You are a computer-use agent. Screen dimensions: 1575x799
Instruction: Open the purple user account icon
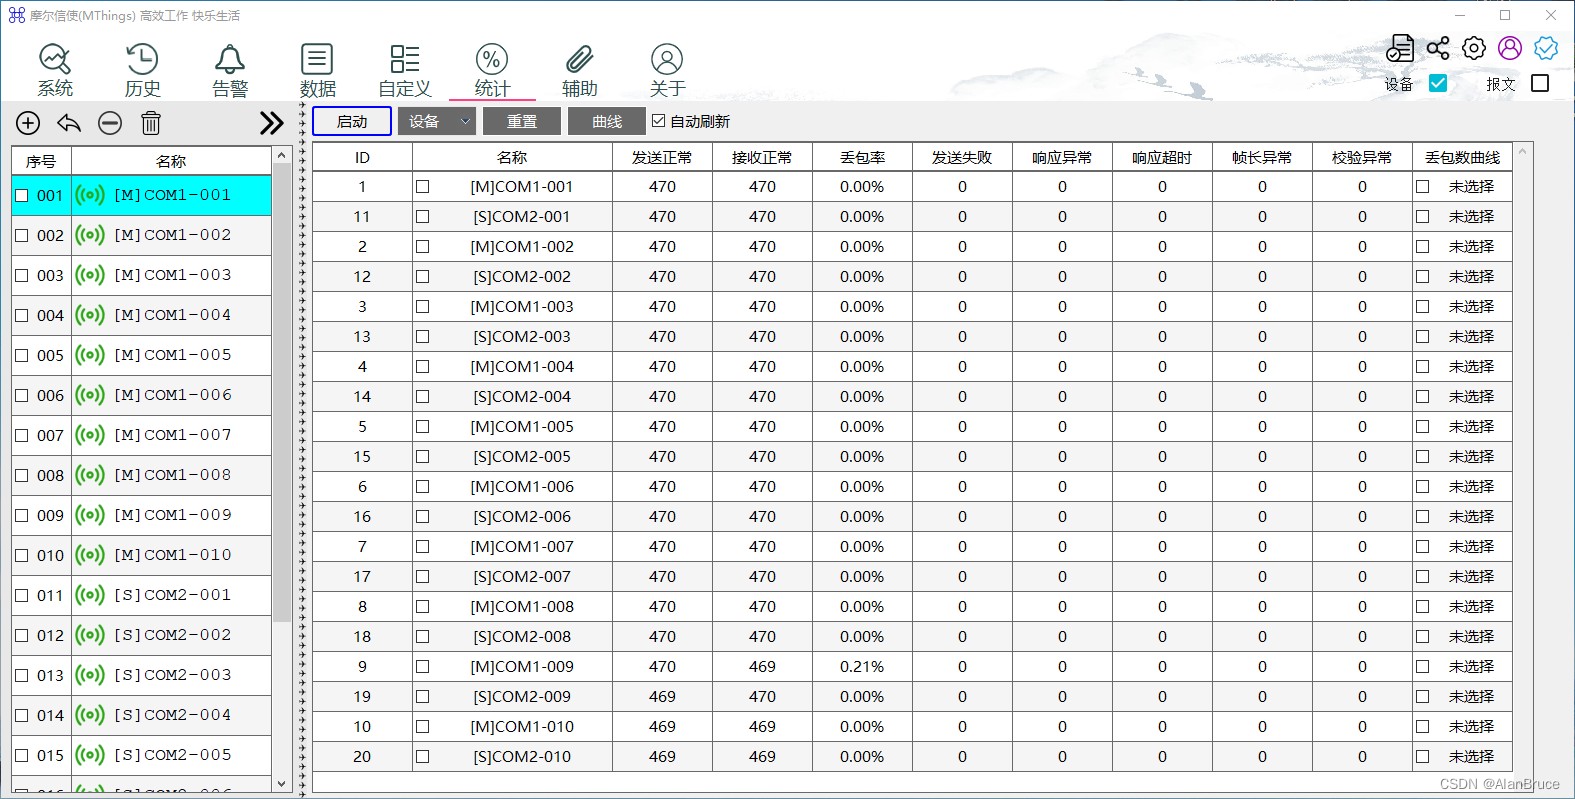1510,48
